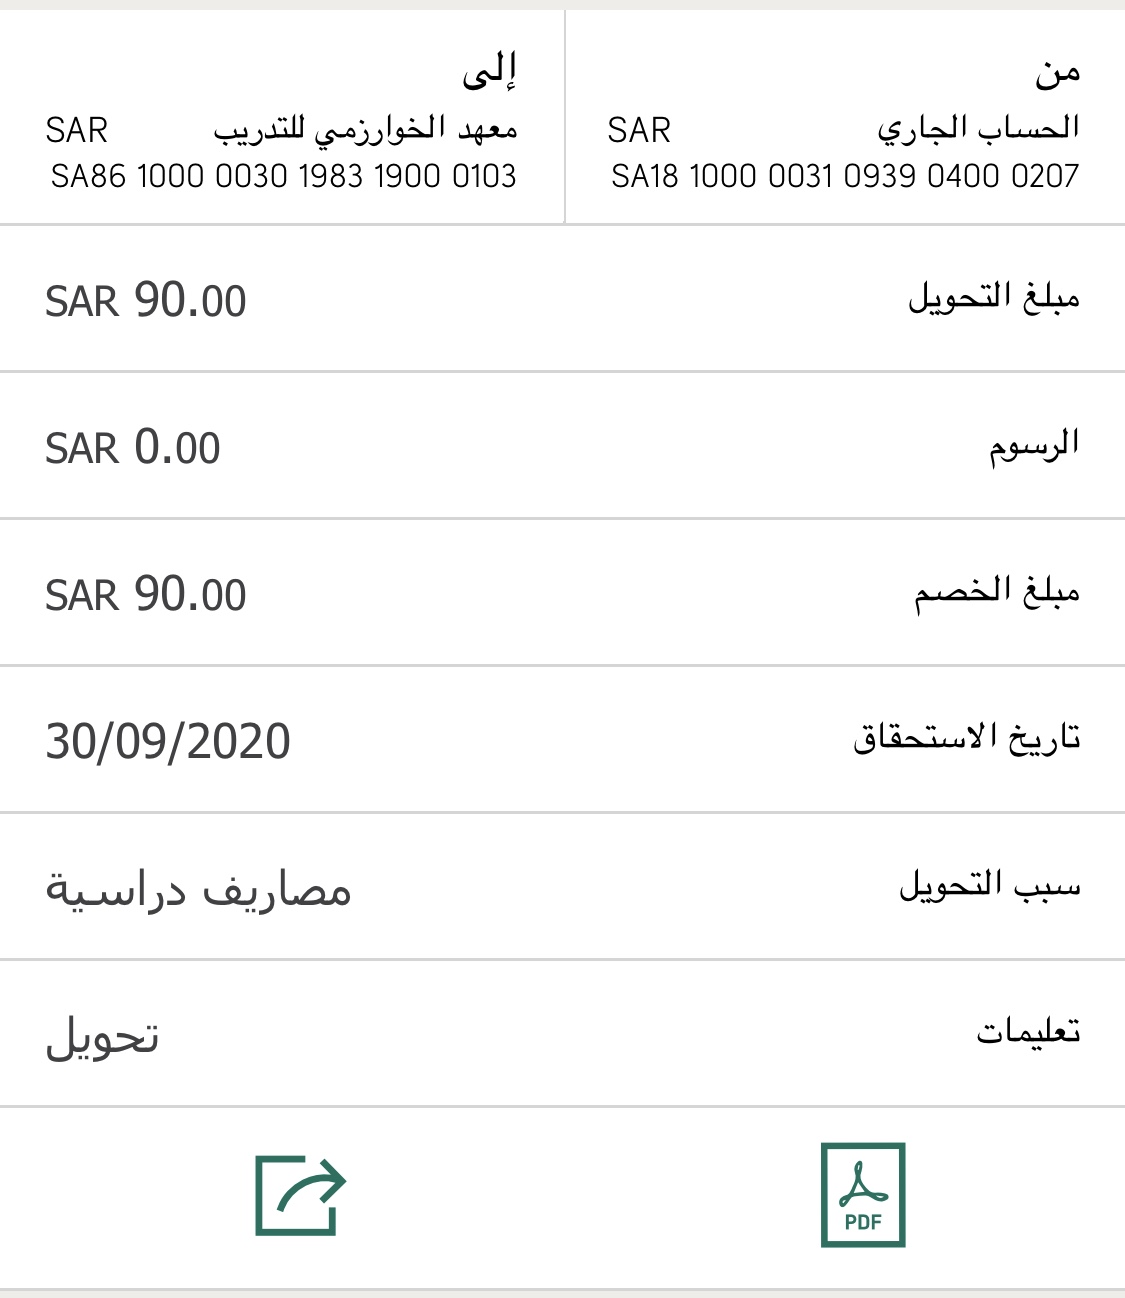Tap the recipient account SAR currency label
The height and width of the screenshot is (1298, 1125).
click(x=77, y=130)
